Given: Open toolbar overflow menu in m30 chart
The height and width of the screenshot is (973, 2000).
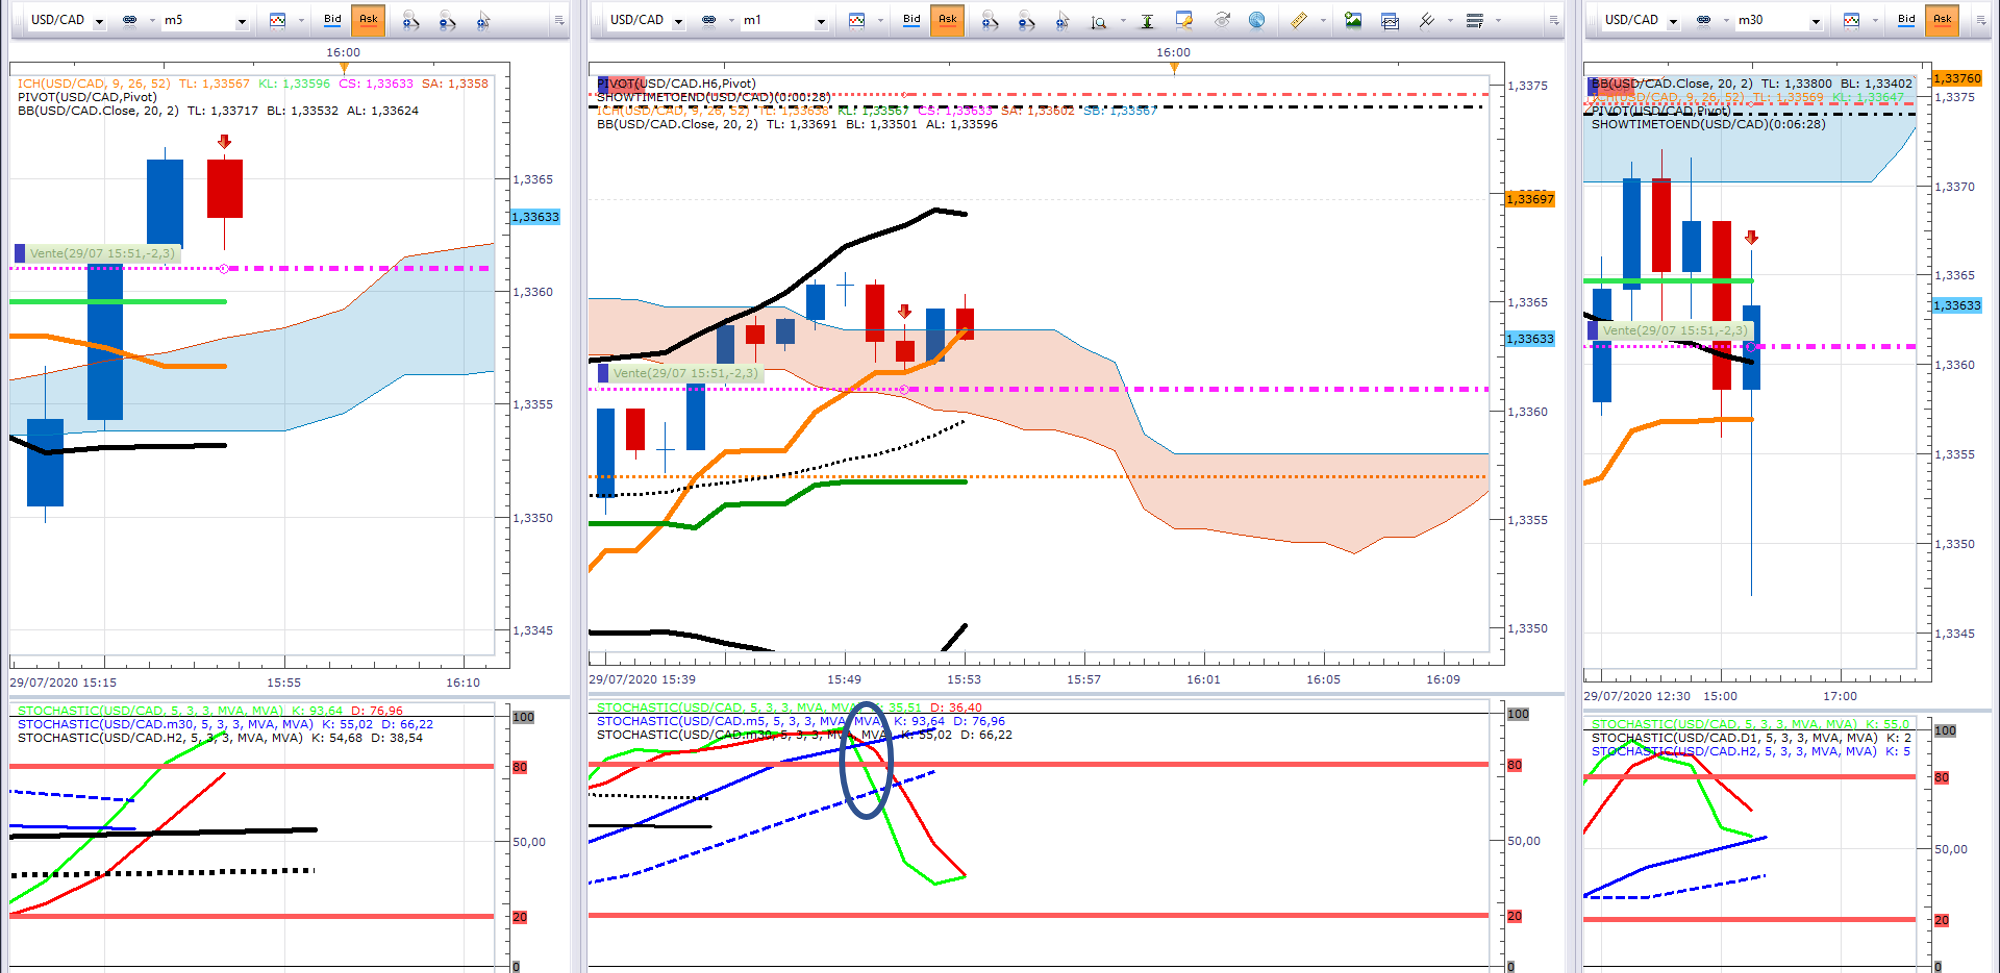Looking at the screenshot, I should 1980,20.
